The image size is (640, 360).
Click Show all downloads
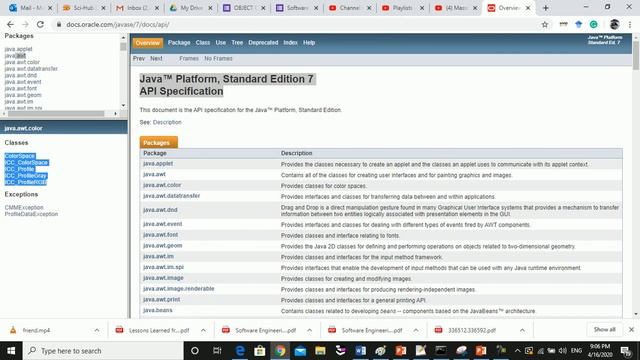[x=604, y=329]
